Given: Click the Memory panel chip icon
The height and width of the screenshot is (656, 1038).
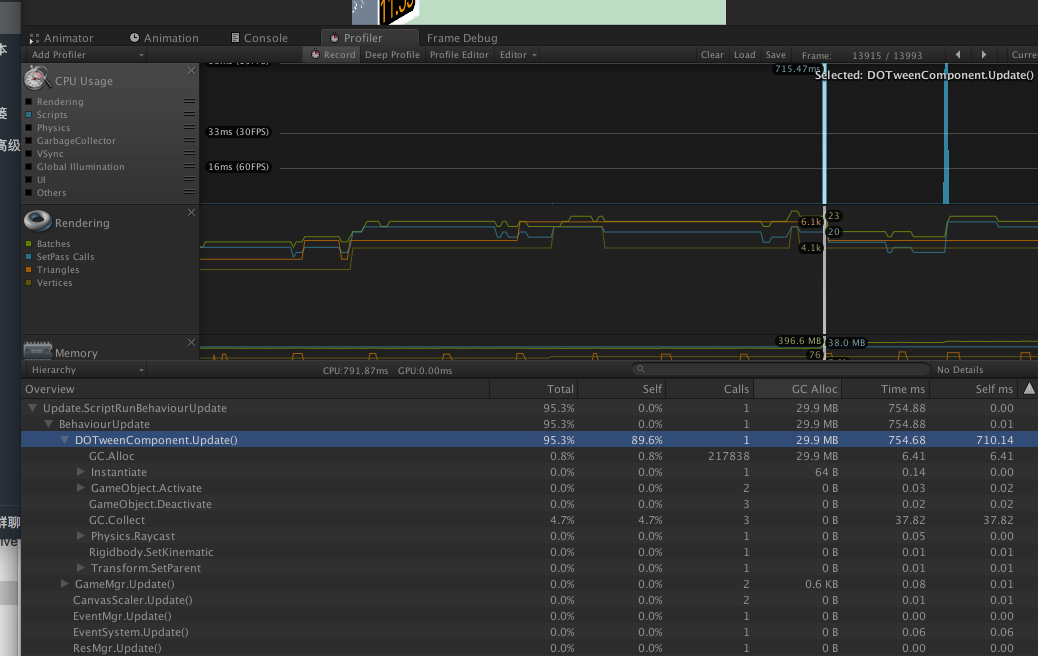Looking at the screenshot, I should (36, 350).
